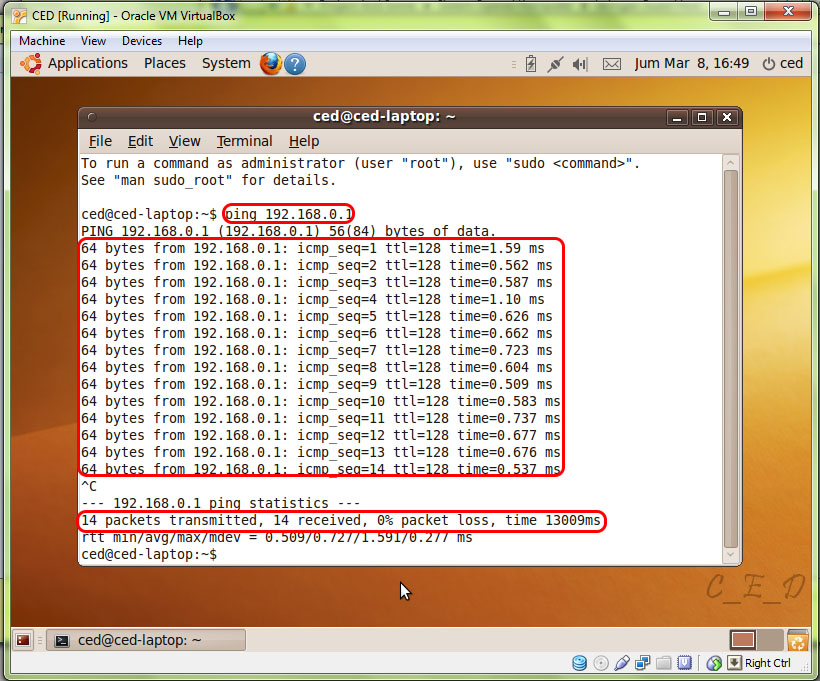Click the ping 192.168.0.1 command text
The width and height of the screenshot is (820, 681).
[x=289, y=214]
